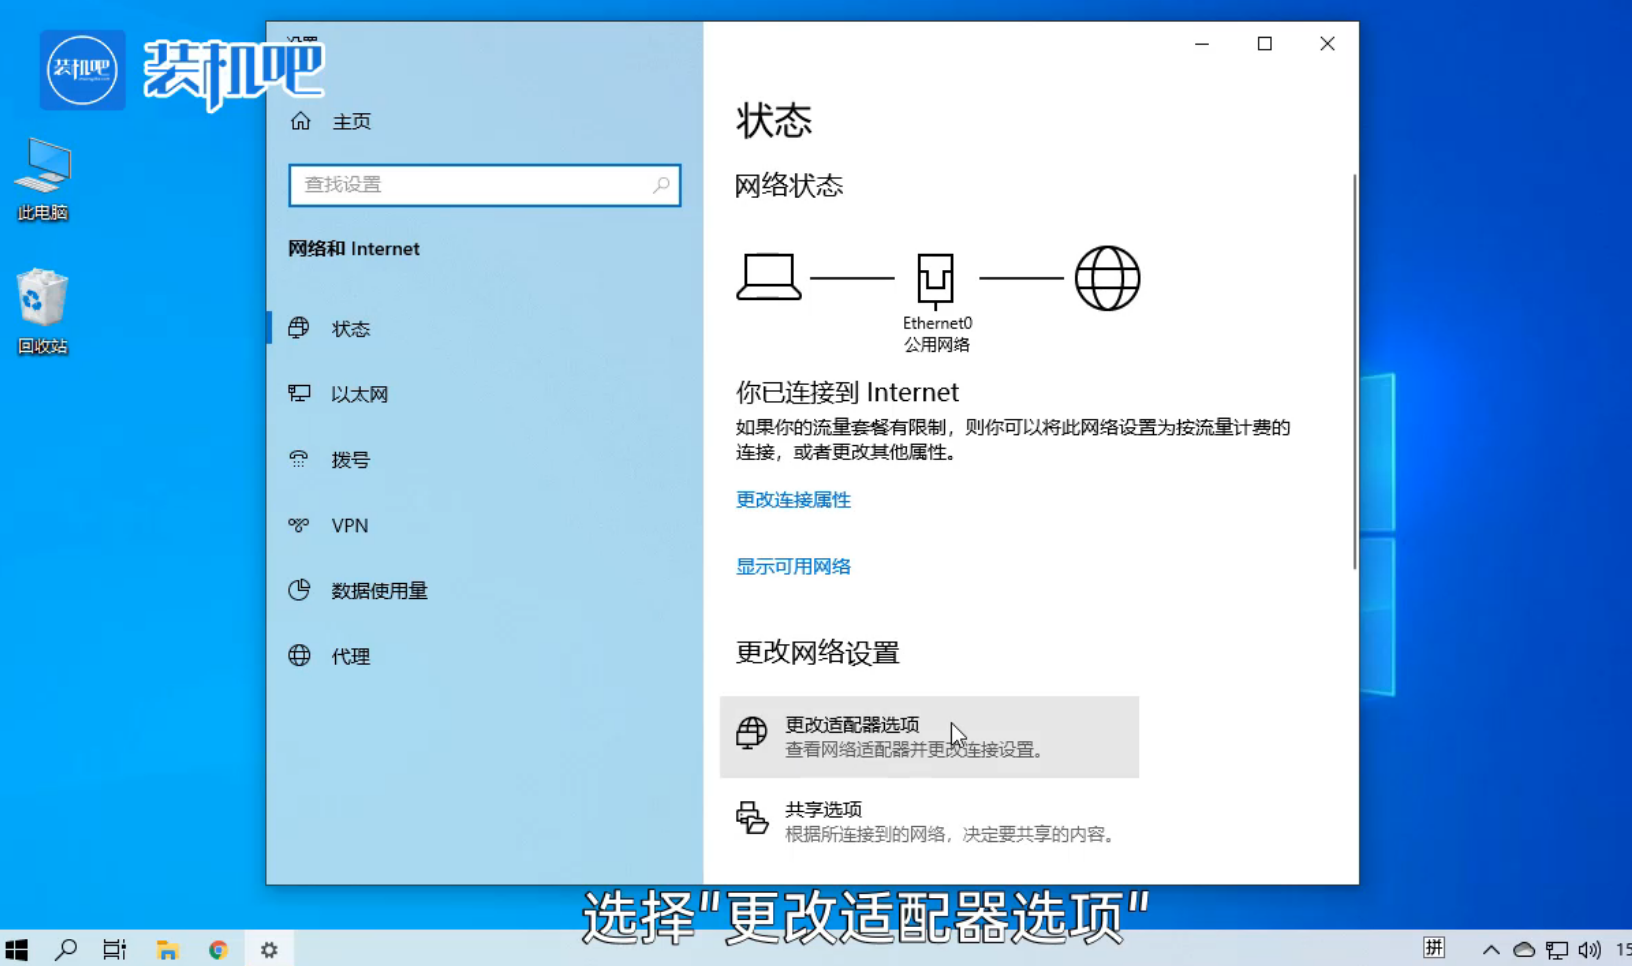Open the 以太网 (Ethernet) settings page

pos(359,394)
